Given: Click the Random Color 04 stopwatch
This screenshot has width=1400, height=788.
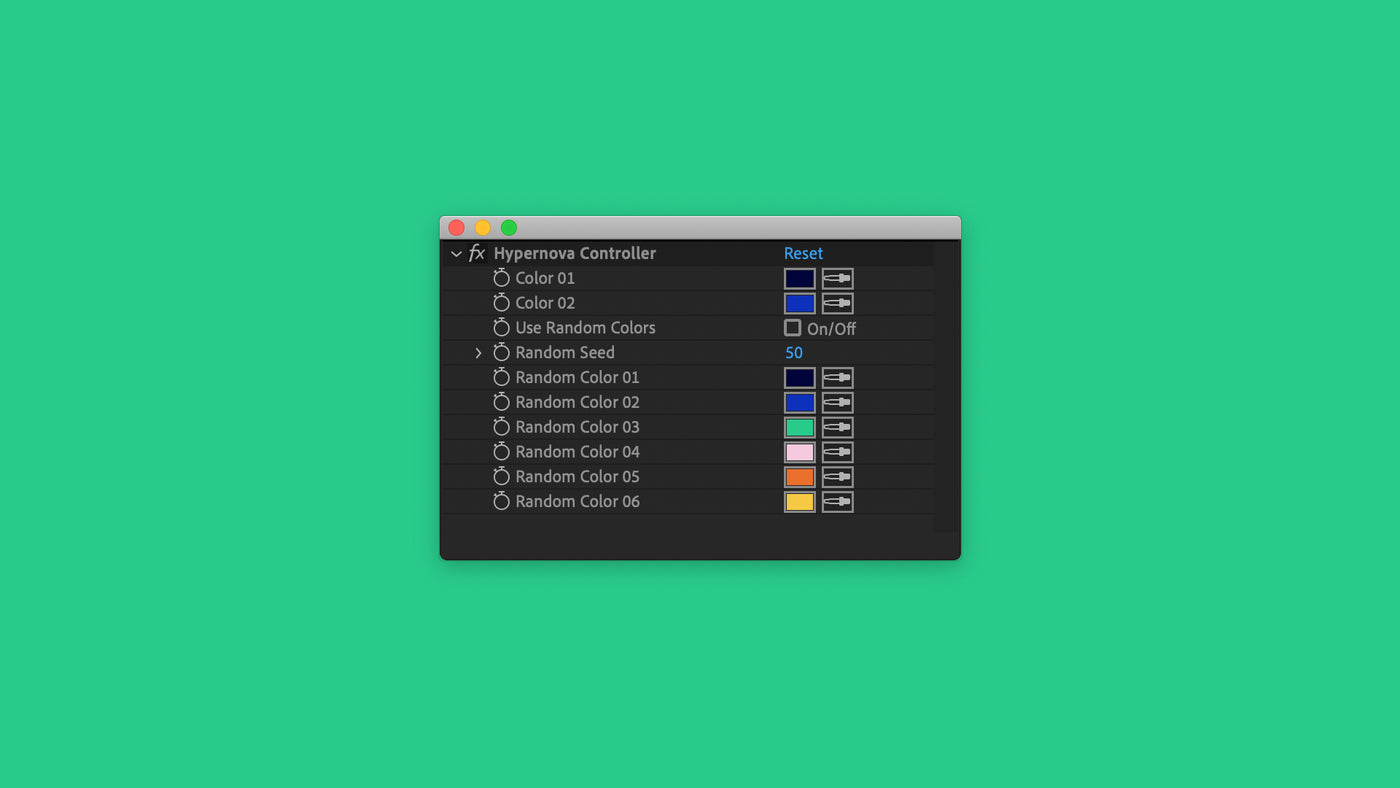Looking at the screenshot, I should coord(502,452).
